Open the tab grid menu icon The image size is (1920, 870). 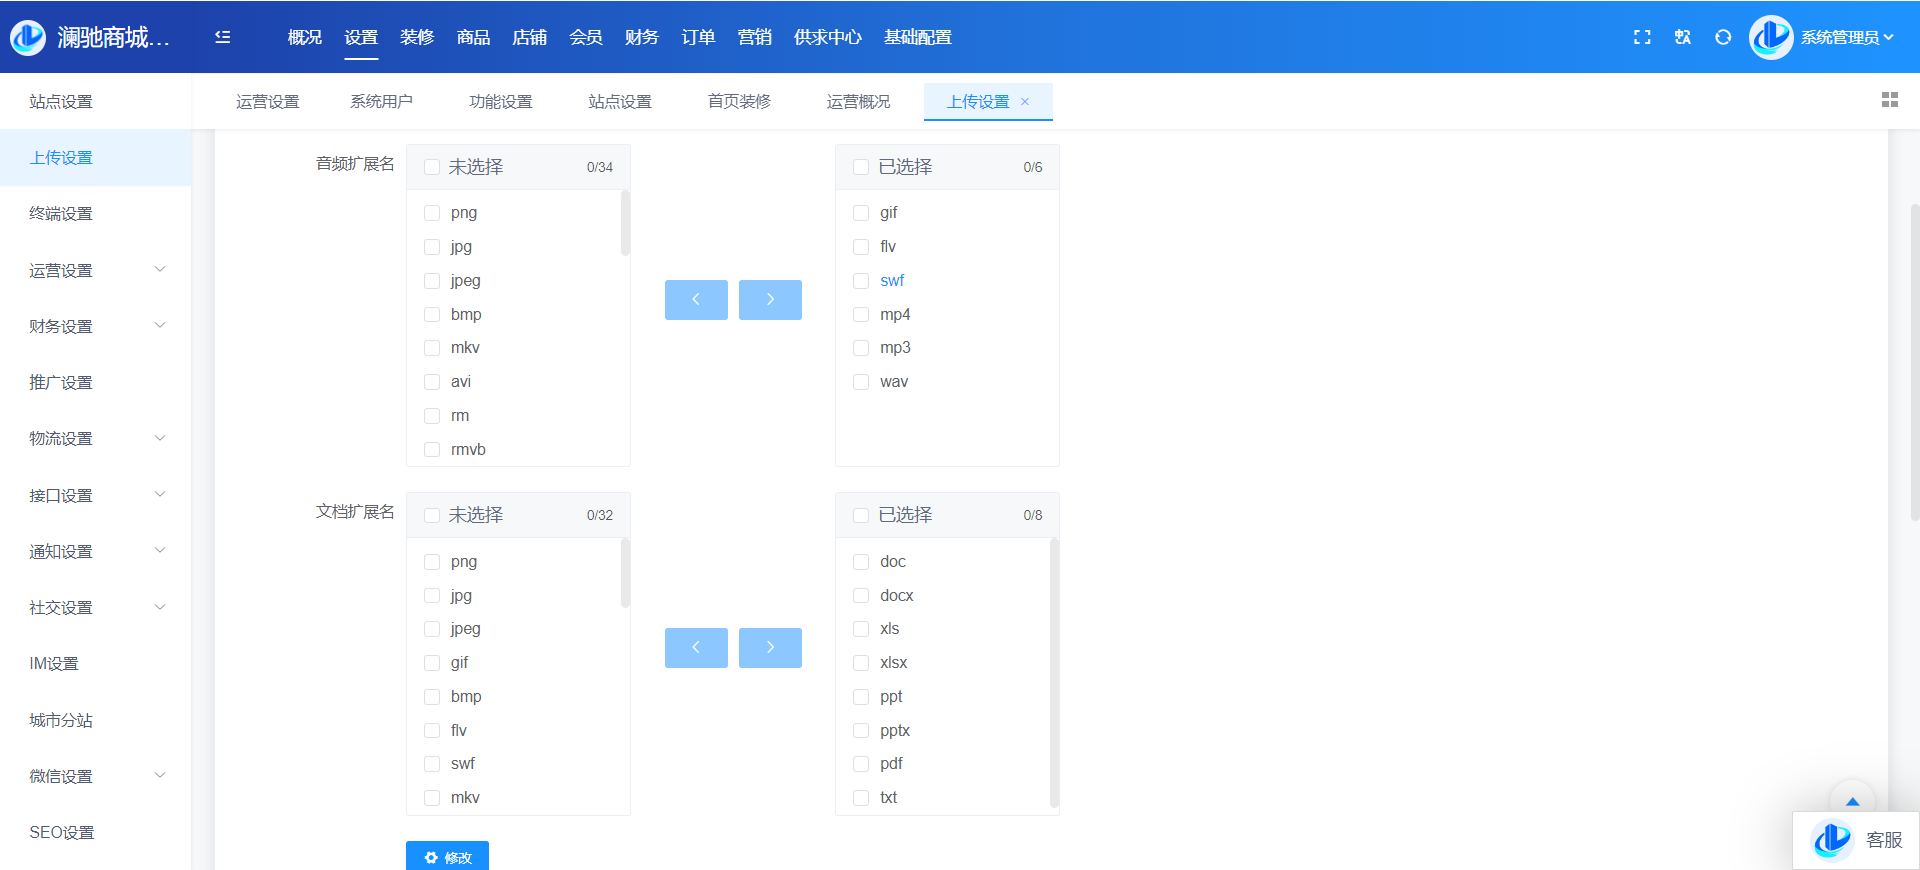pos(1889,100)
